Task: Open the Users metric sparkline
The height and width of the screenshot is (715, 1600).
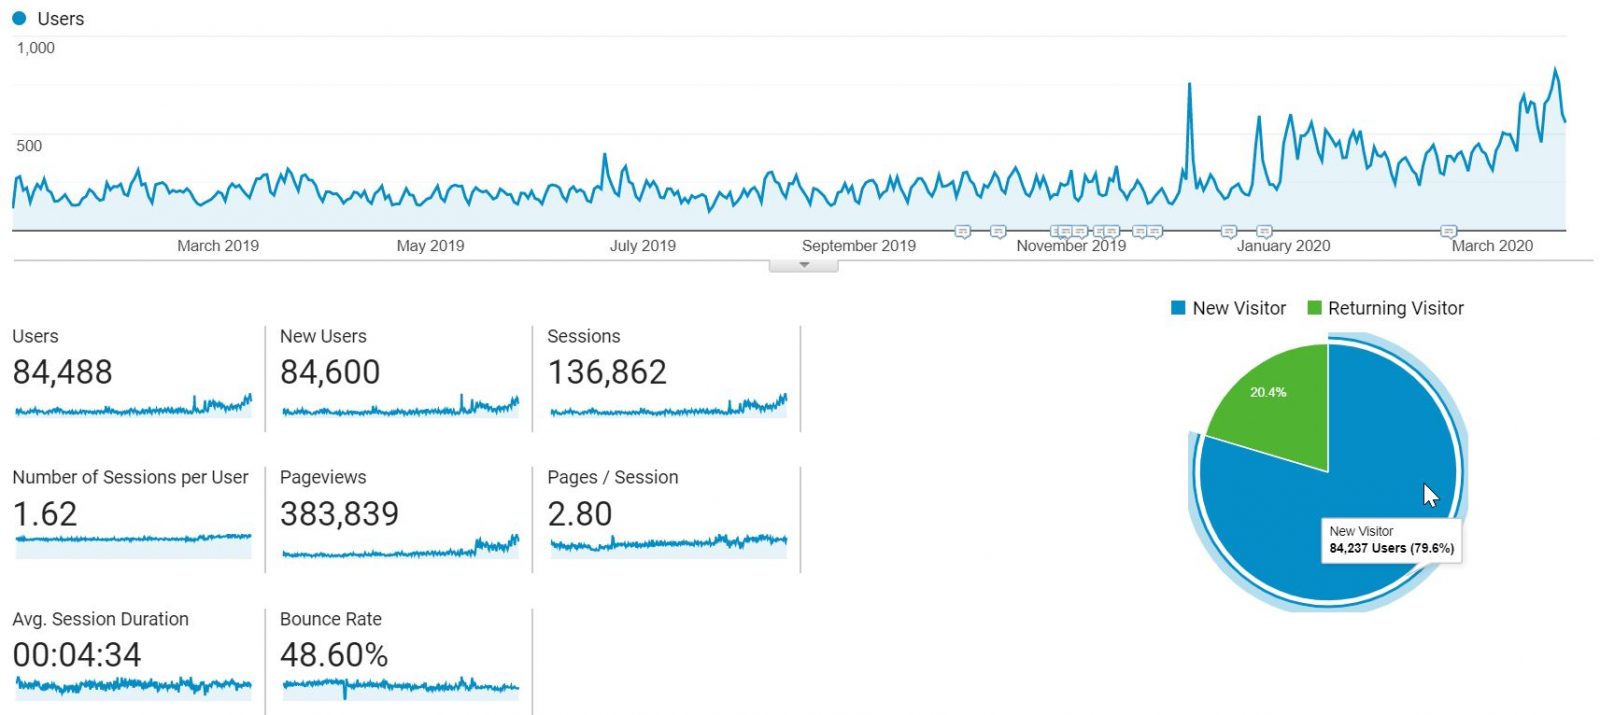Action: pyautogui.click(x=133, y=406)
